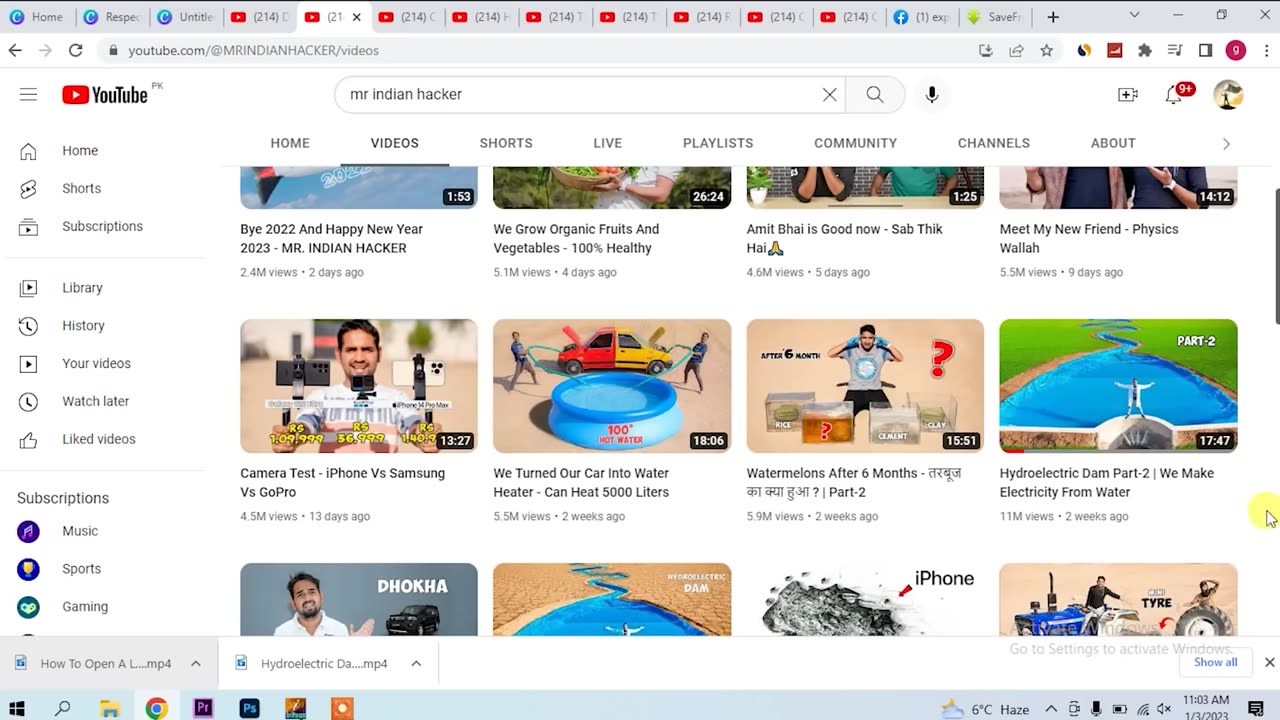
Task: Switch to the SHORTS channel tab
Action: tap(506, 143)
